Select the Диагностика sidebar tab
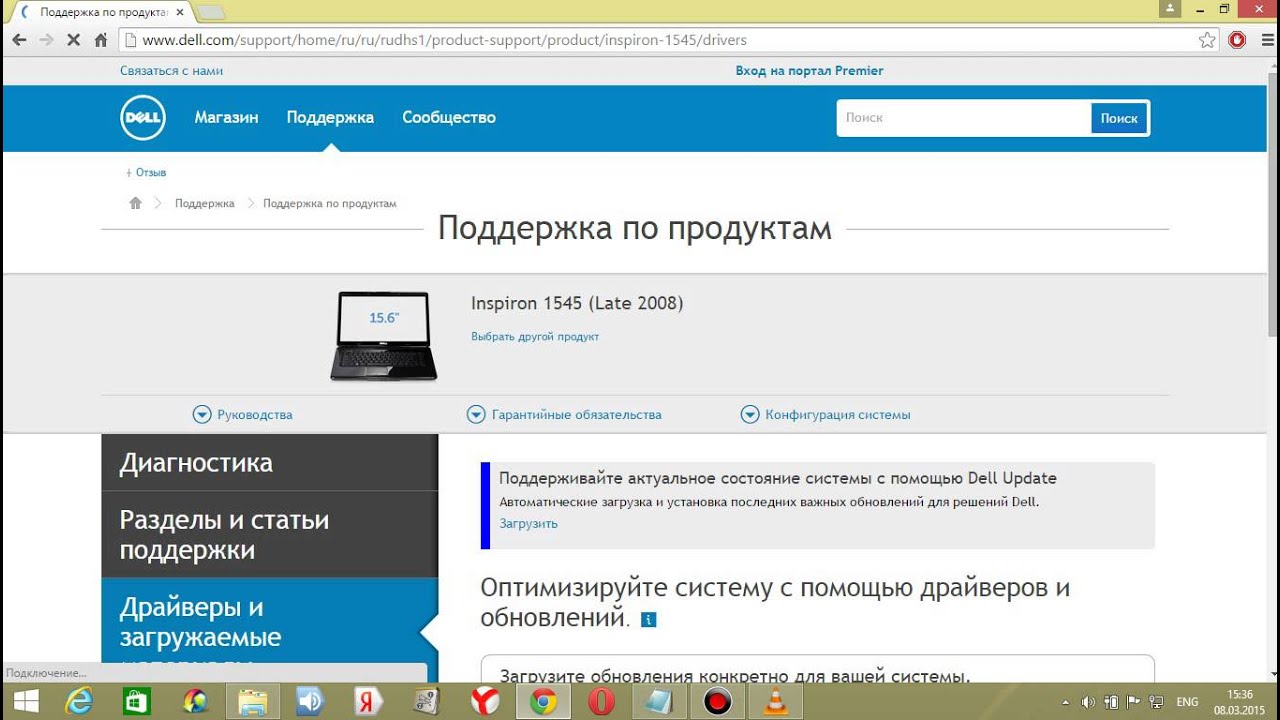This screenshot has width=1280, height=720. click(270, 463)
